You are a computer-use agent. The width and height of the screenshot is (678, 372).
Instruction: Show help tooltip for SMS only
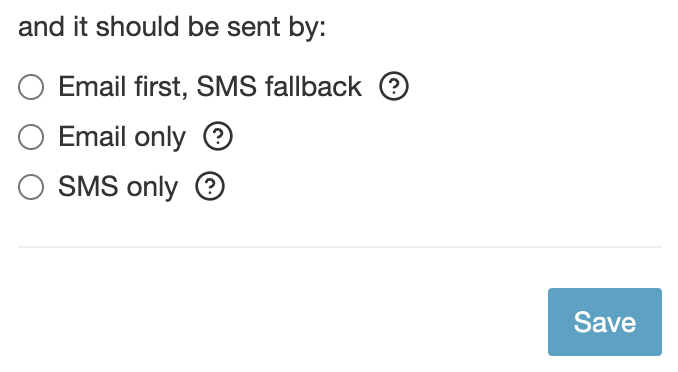pyautogui.click(x=210, y=186)
